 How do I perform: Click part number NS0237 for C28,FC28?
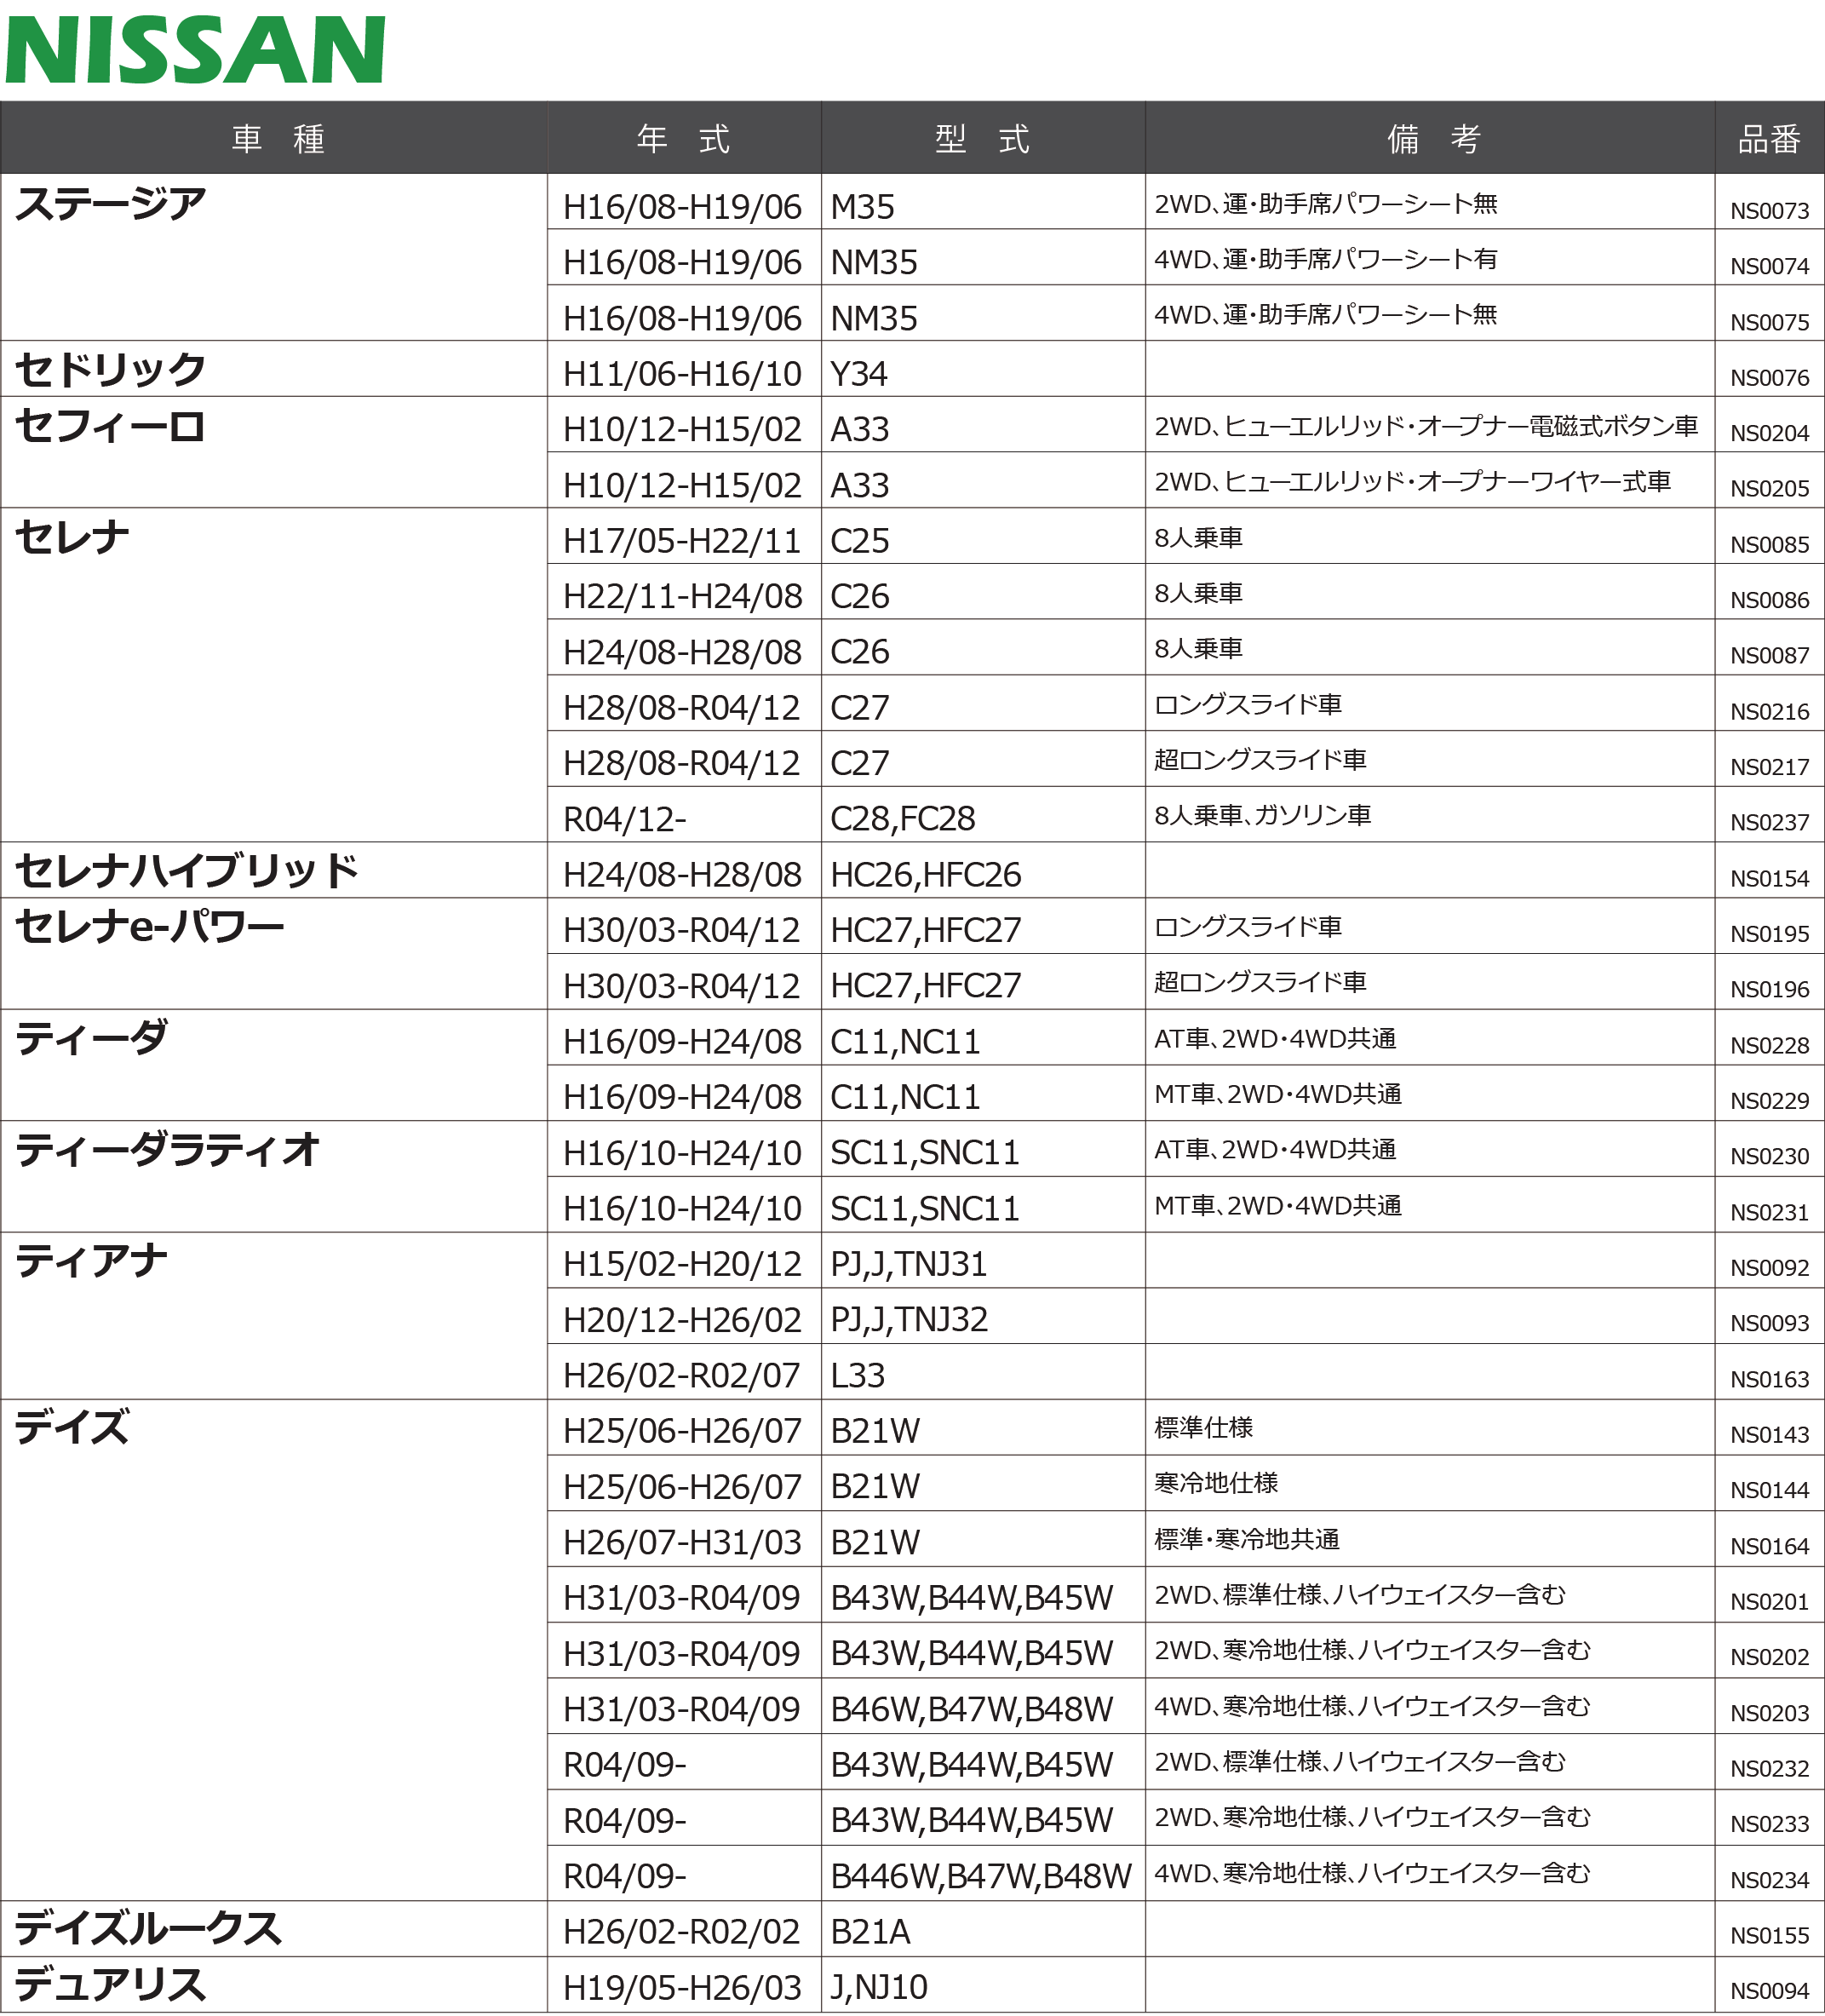click(1769, 822)
